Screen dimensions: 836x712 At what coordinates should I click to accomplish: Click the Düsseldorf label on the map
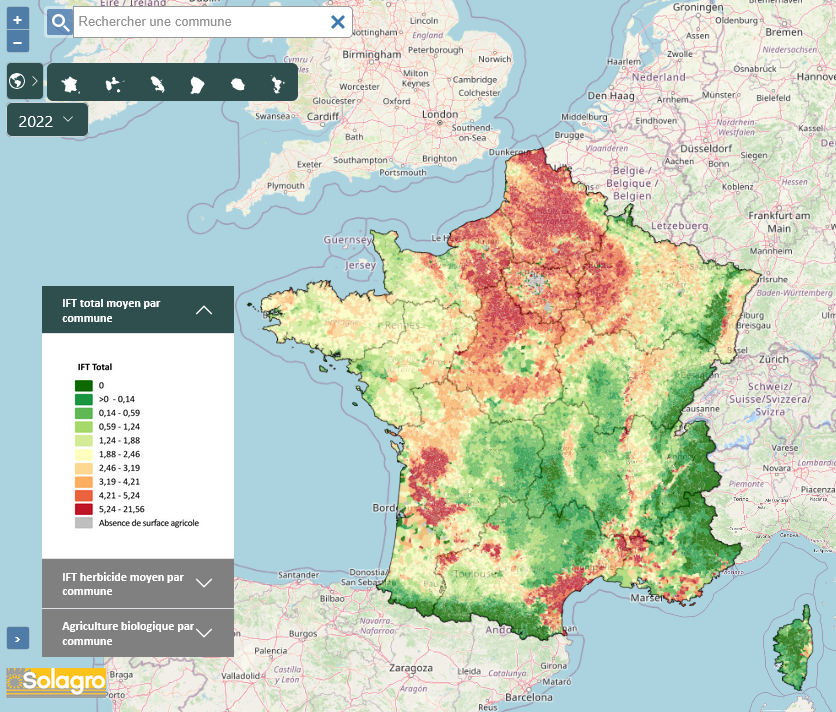click(x=706, y=149)
